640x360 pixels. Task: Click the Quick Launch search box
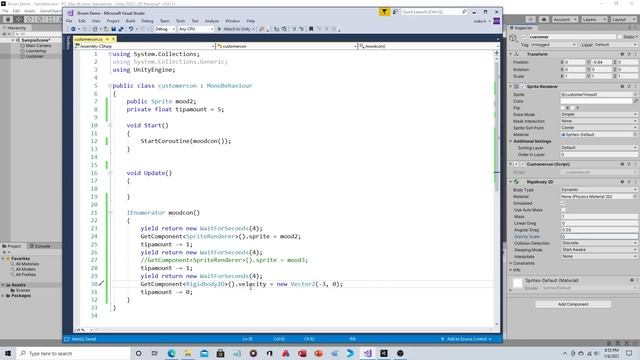pos(434,12)
